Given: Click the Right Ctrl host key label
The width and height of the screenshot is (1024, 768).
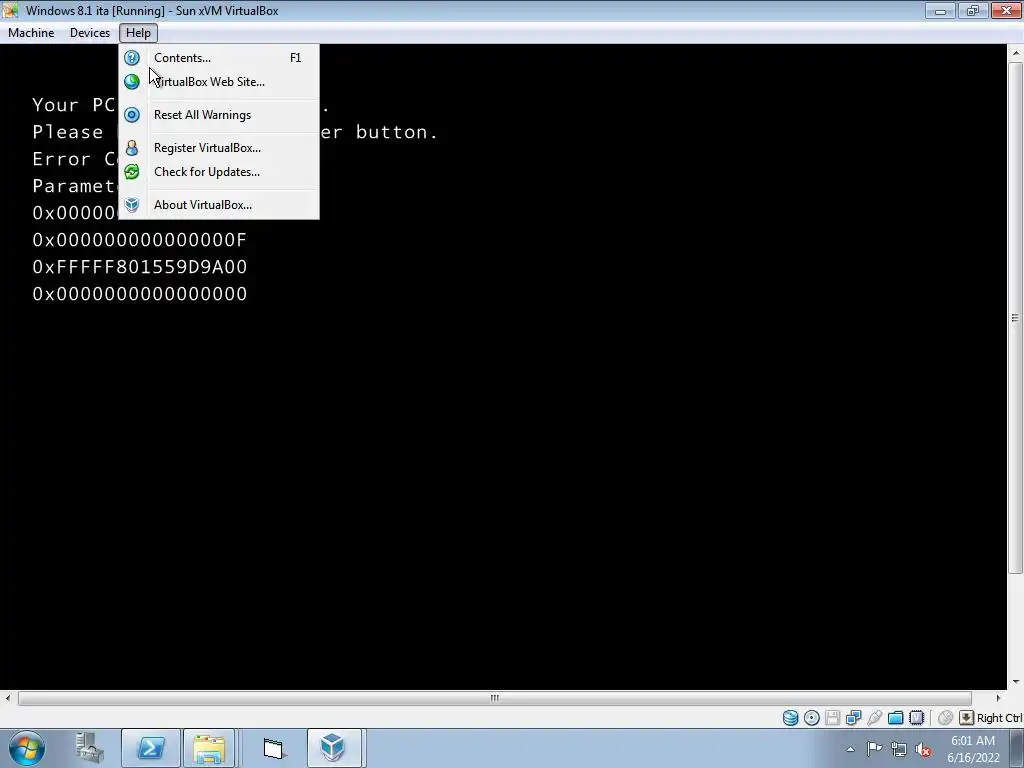Looking at the screenshot, I should 1000,718.
